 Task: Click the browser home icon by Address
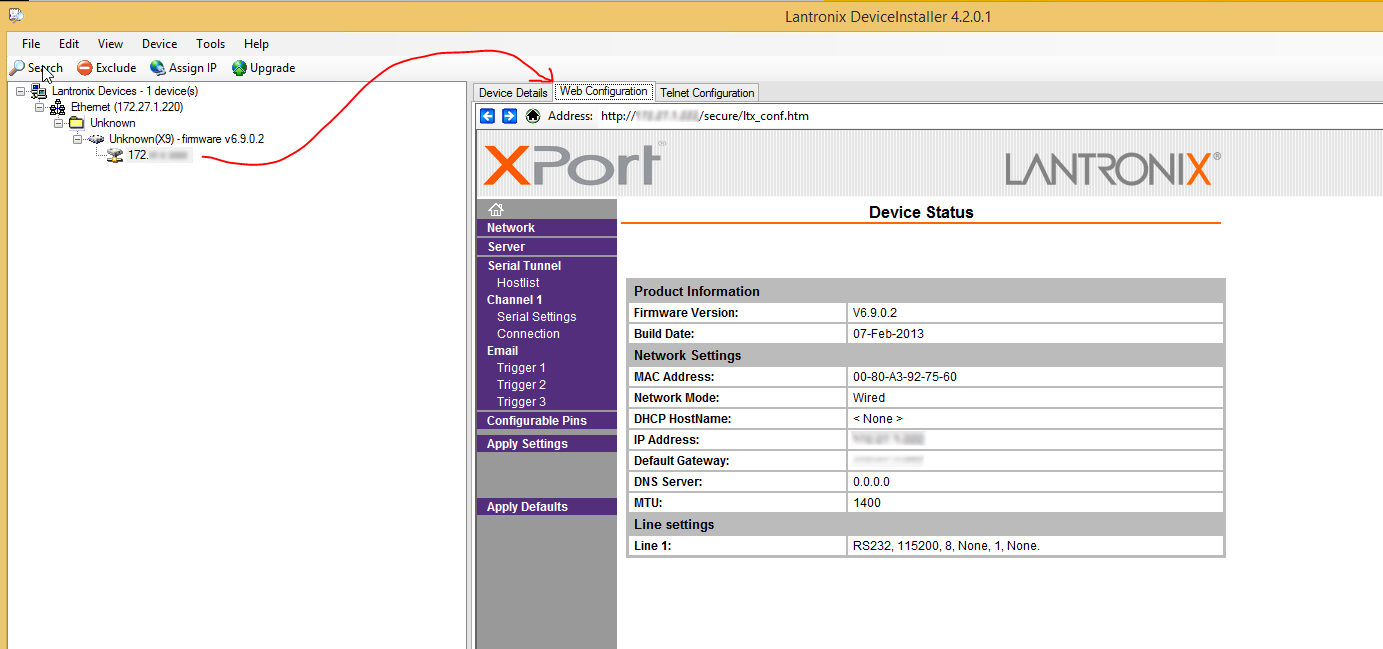[x=533, y=116]
